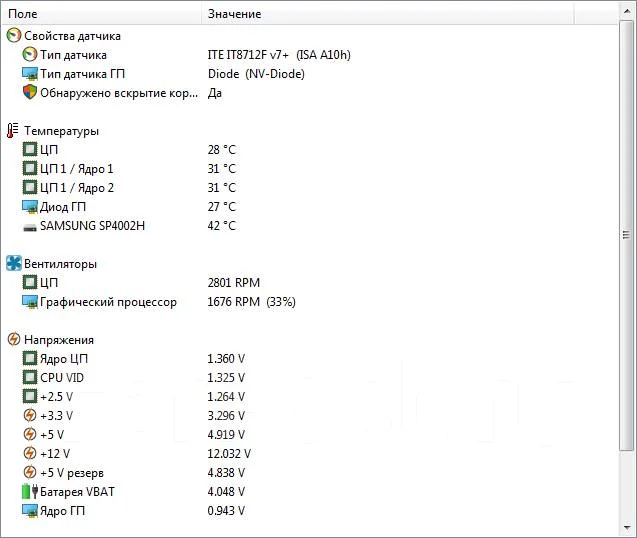This screenshot has height=538, width=637.
Task: Select the Обнаружено вскрытие кор... label
Action: click(119, 93)
